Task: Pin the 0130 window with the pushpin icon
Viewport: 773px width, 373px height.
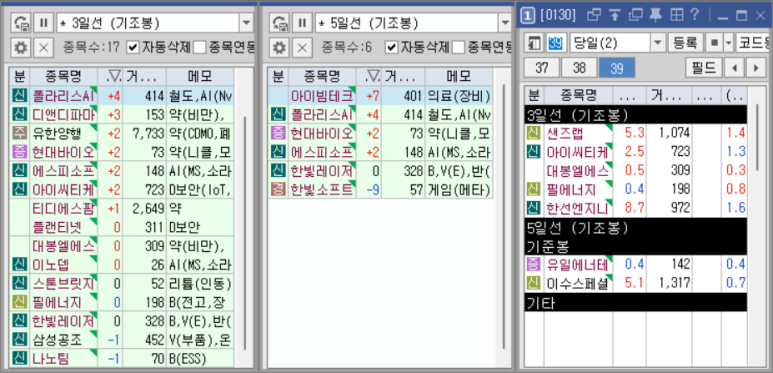Action: (x=656, y=15)
